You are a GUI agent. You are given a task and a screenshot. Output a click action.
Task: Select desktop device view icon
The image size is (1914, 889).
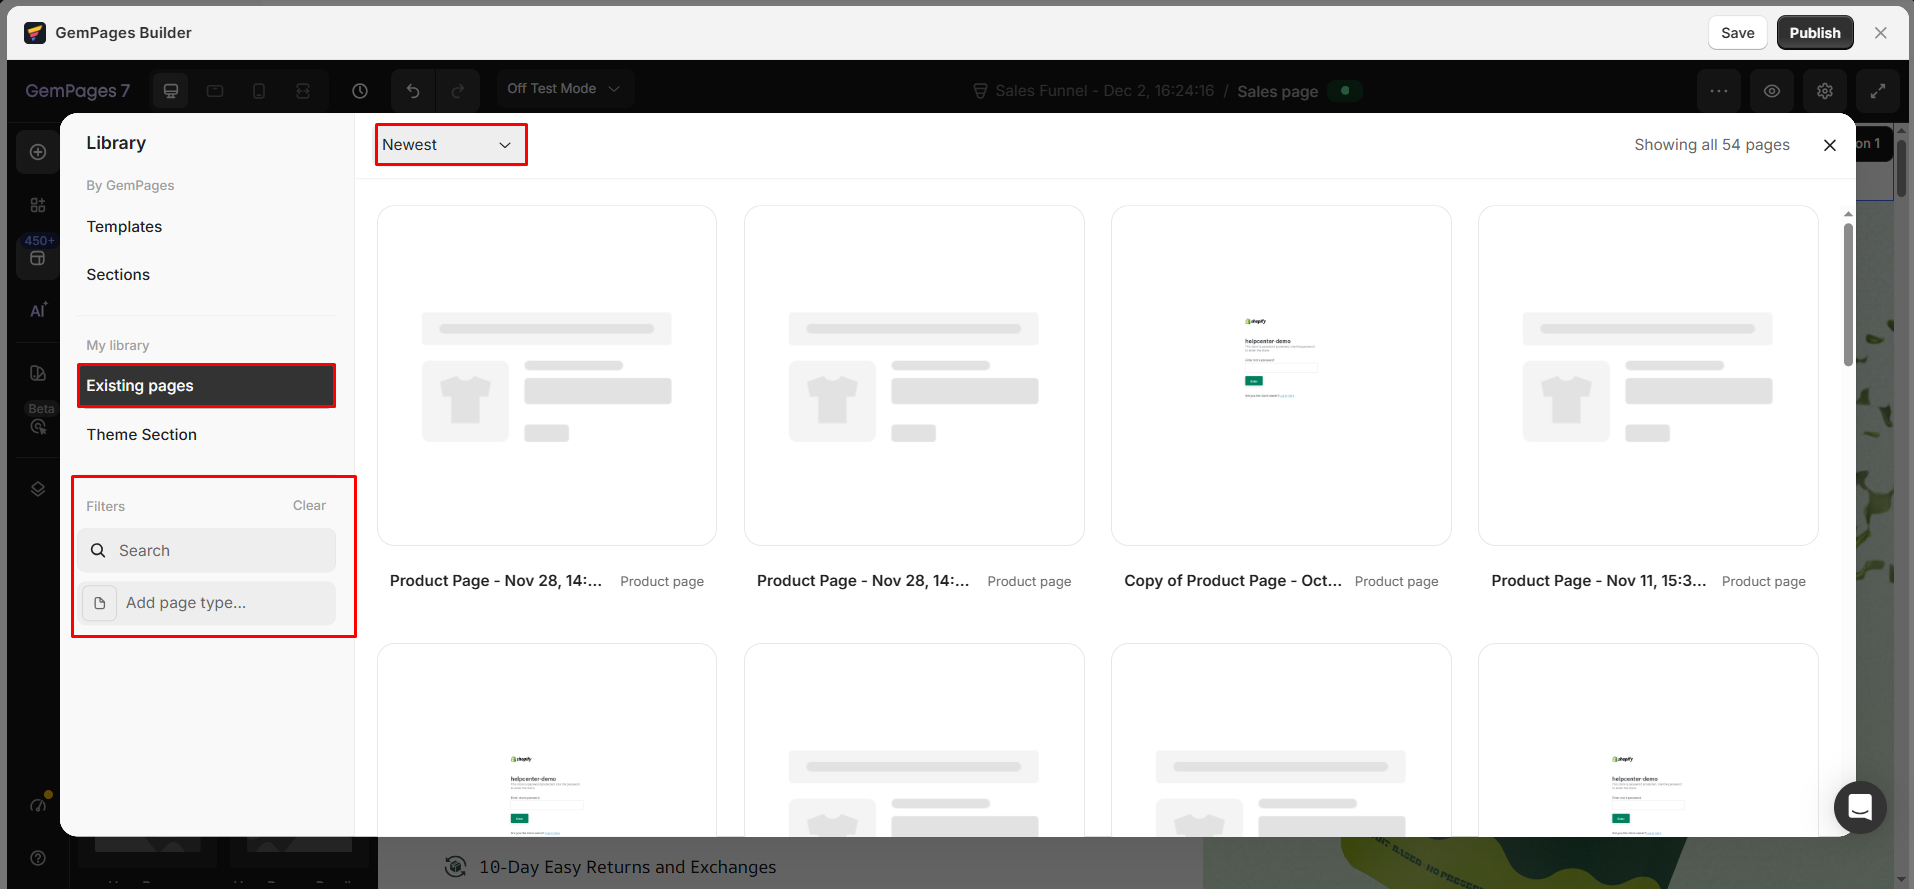tap(171, 91)
